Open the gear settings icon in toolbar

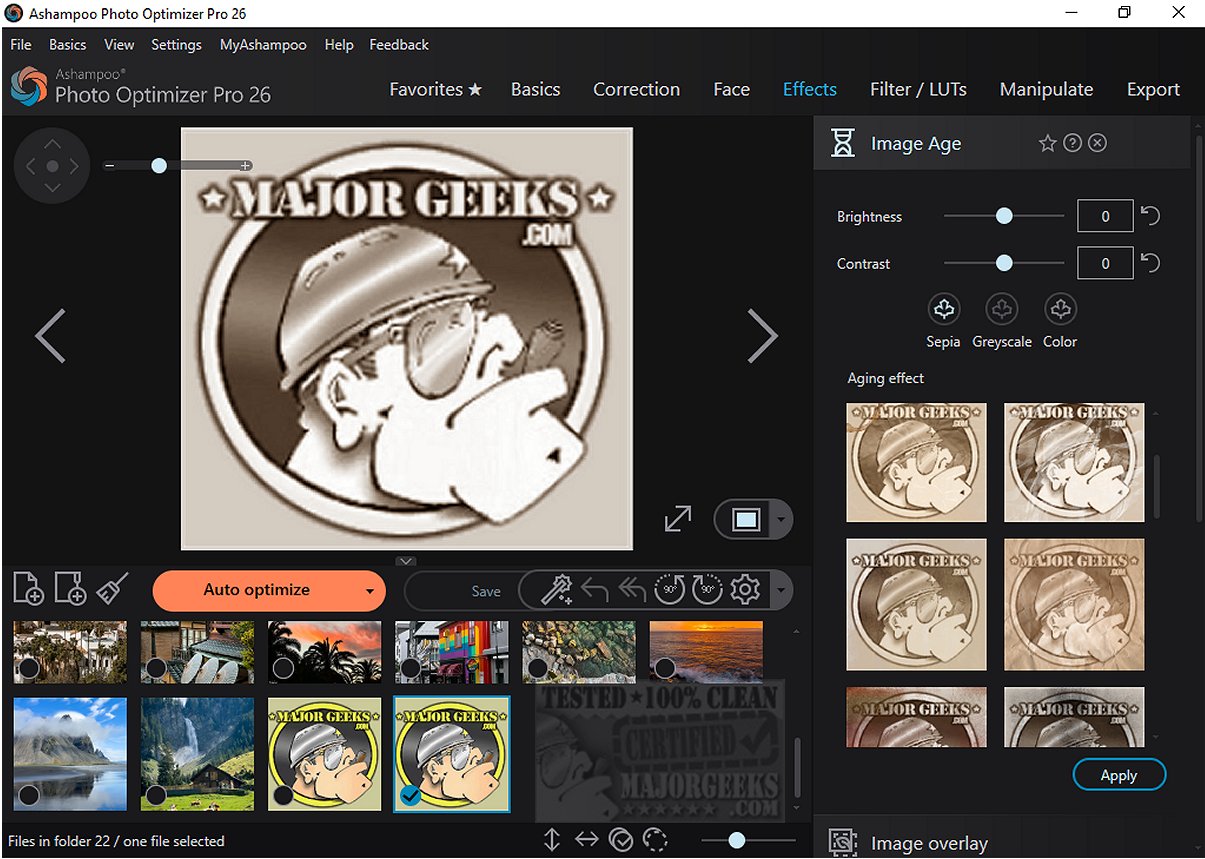(x=745, y=590)
